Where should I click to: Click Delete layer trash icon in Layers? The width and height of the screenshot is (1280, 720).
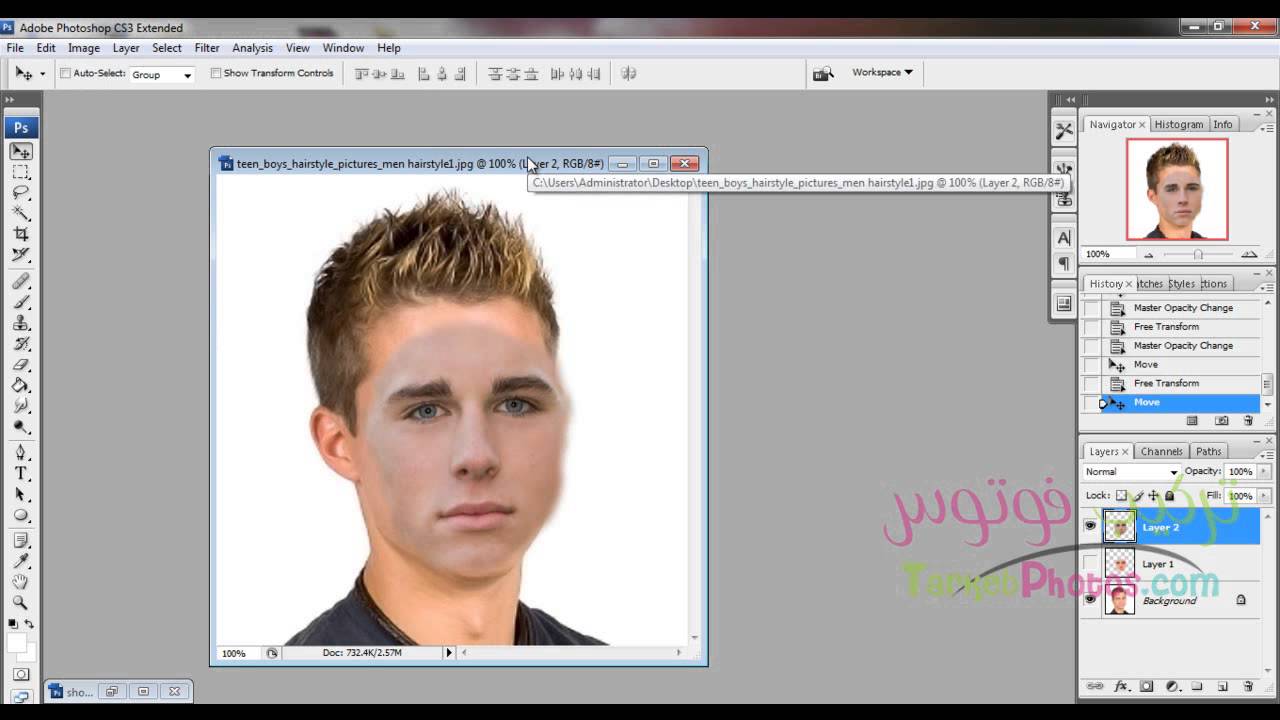1248,687
